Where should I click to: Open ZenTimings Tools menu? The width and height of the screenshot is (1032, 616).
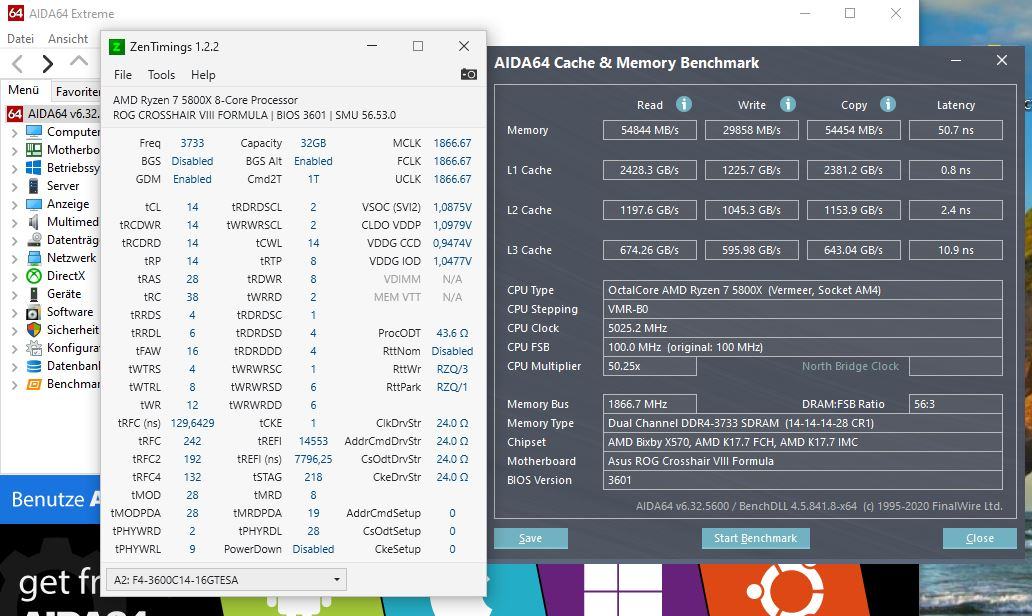click(x=161, y=75)
